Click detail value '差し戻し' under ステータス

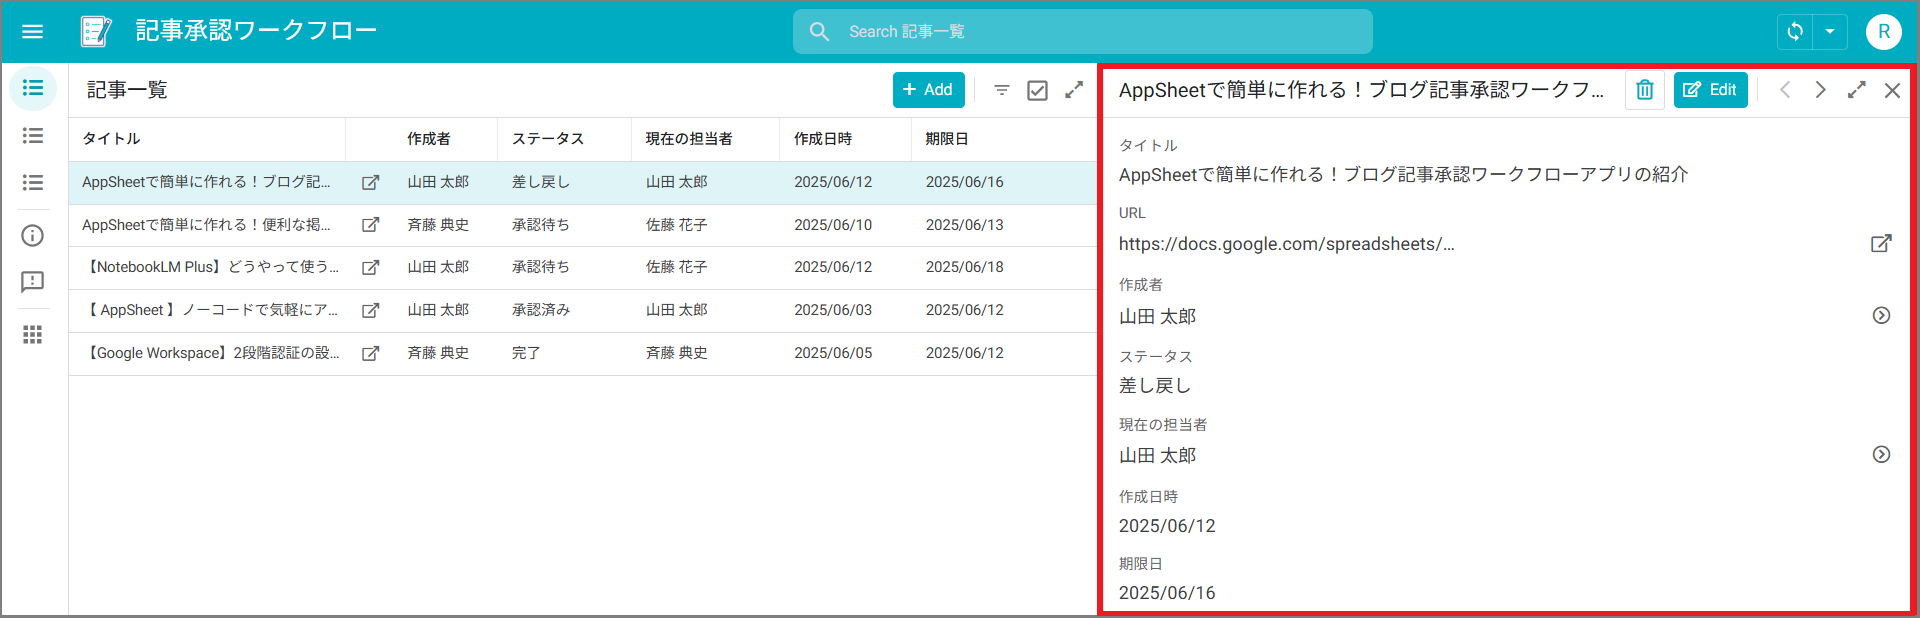point(1155,386)
